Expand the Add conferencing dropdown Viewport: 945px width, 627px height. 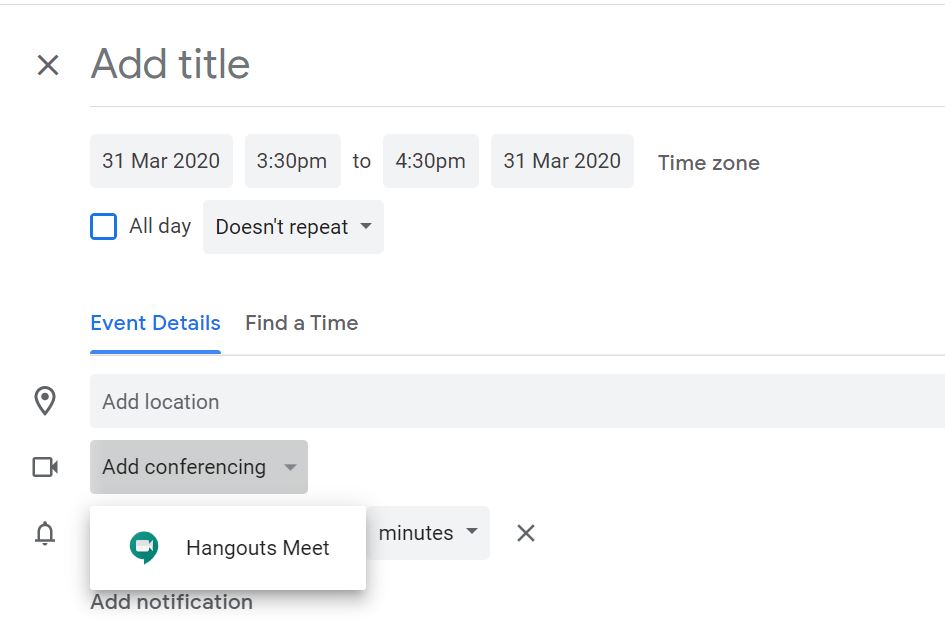[x=199, y=467]
